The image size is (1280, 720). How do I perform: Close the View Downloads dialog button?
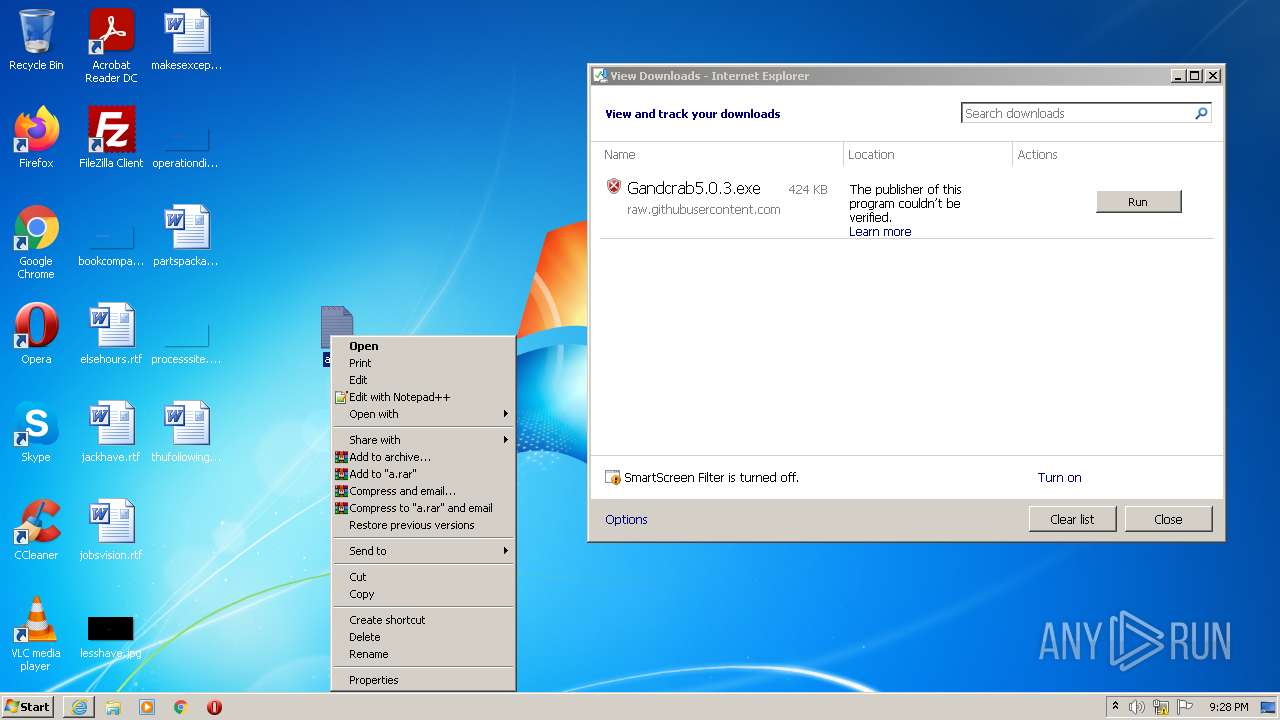coord(1168,519)
